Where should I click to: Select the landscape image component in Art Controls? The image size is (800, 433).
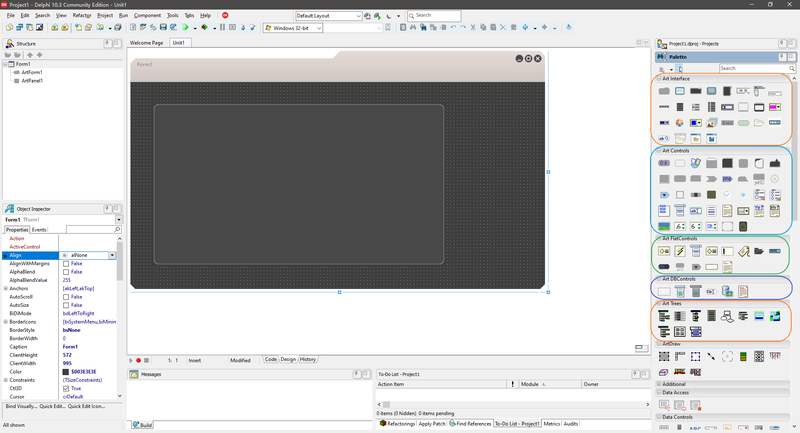click(664, 226)
